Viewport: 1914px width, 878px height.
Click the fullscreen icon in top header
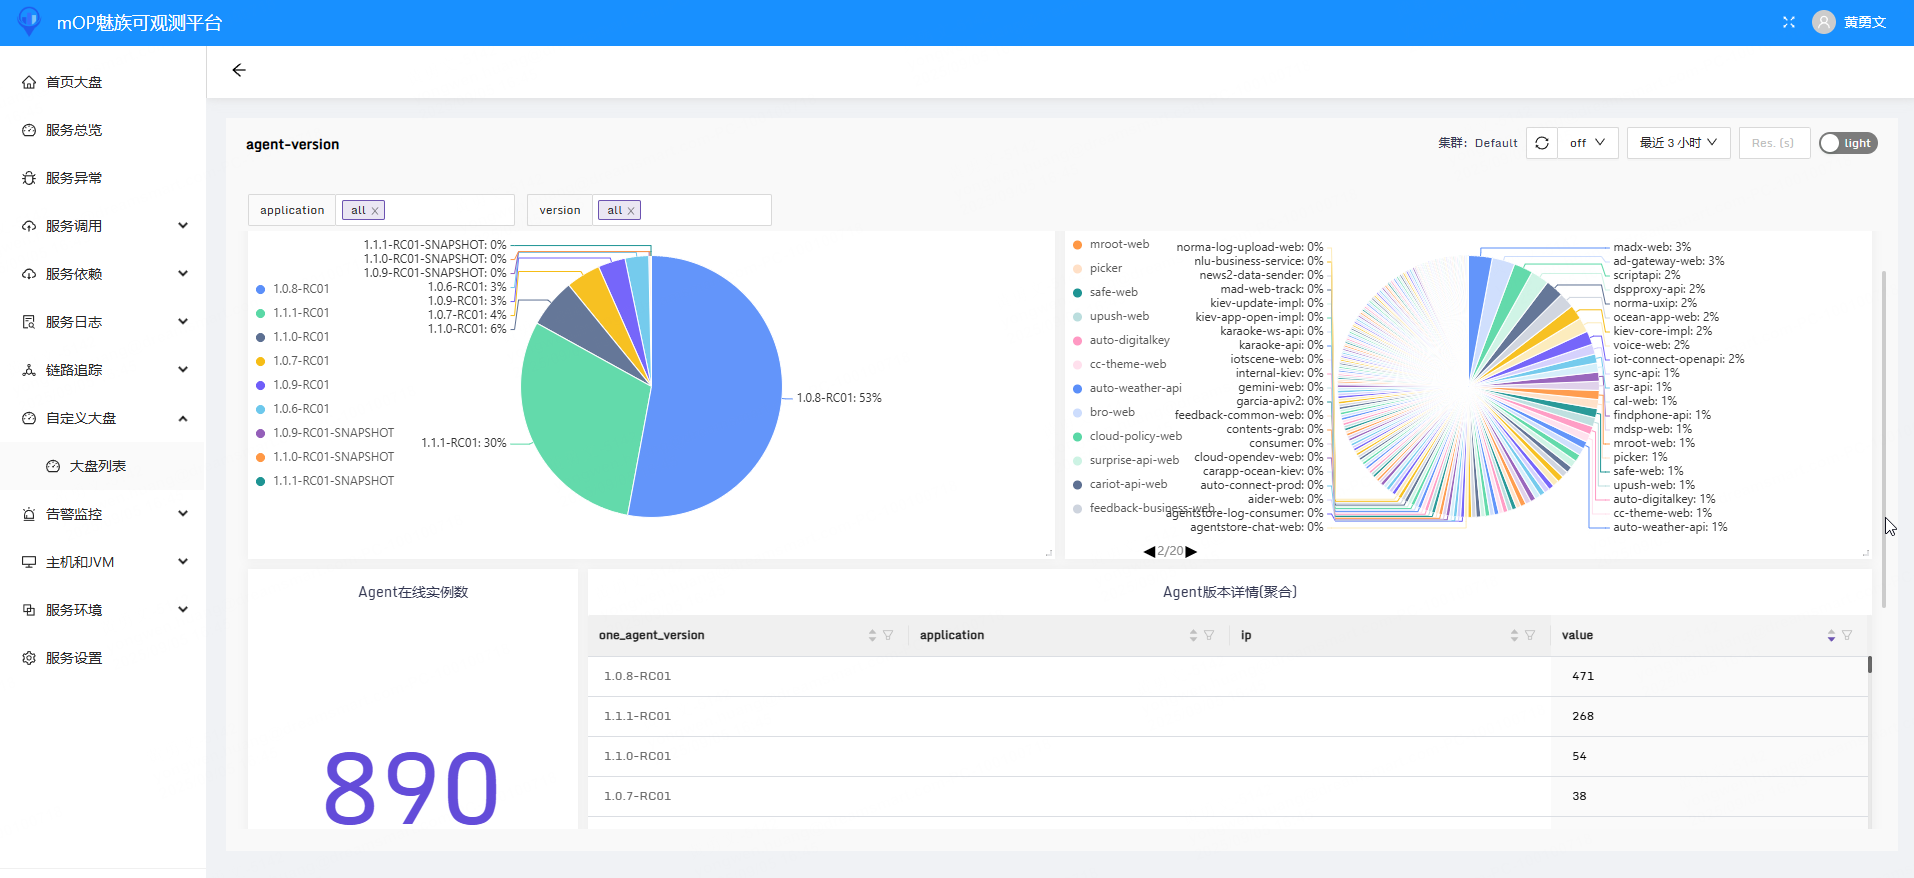click(x=1789, y=22)
